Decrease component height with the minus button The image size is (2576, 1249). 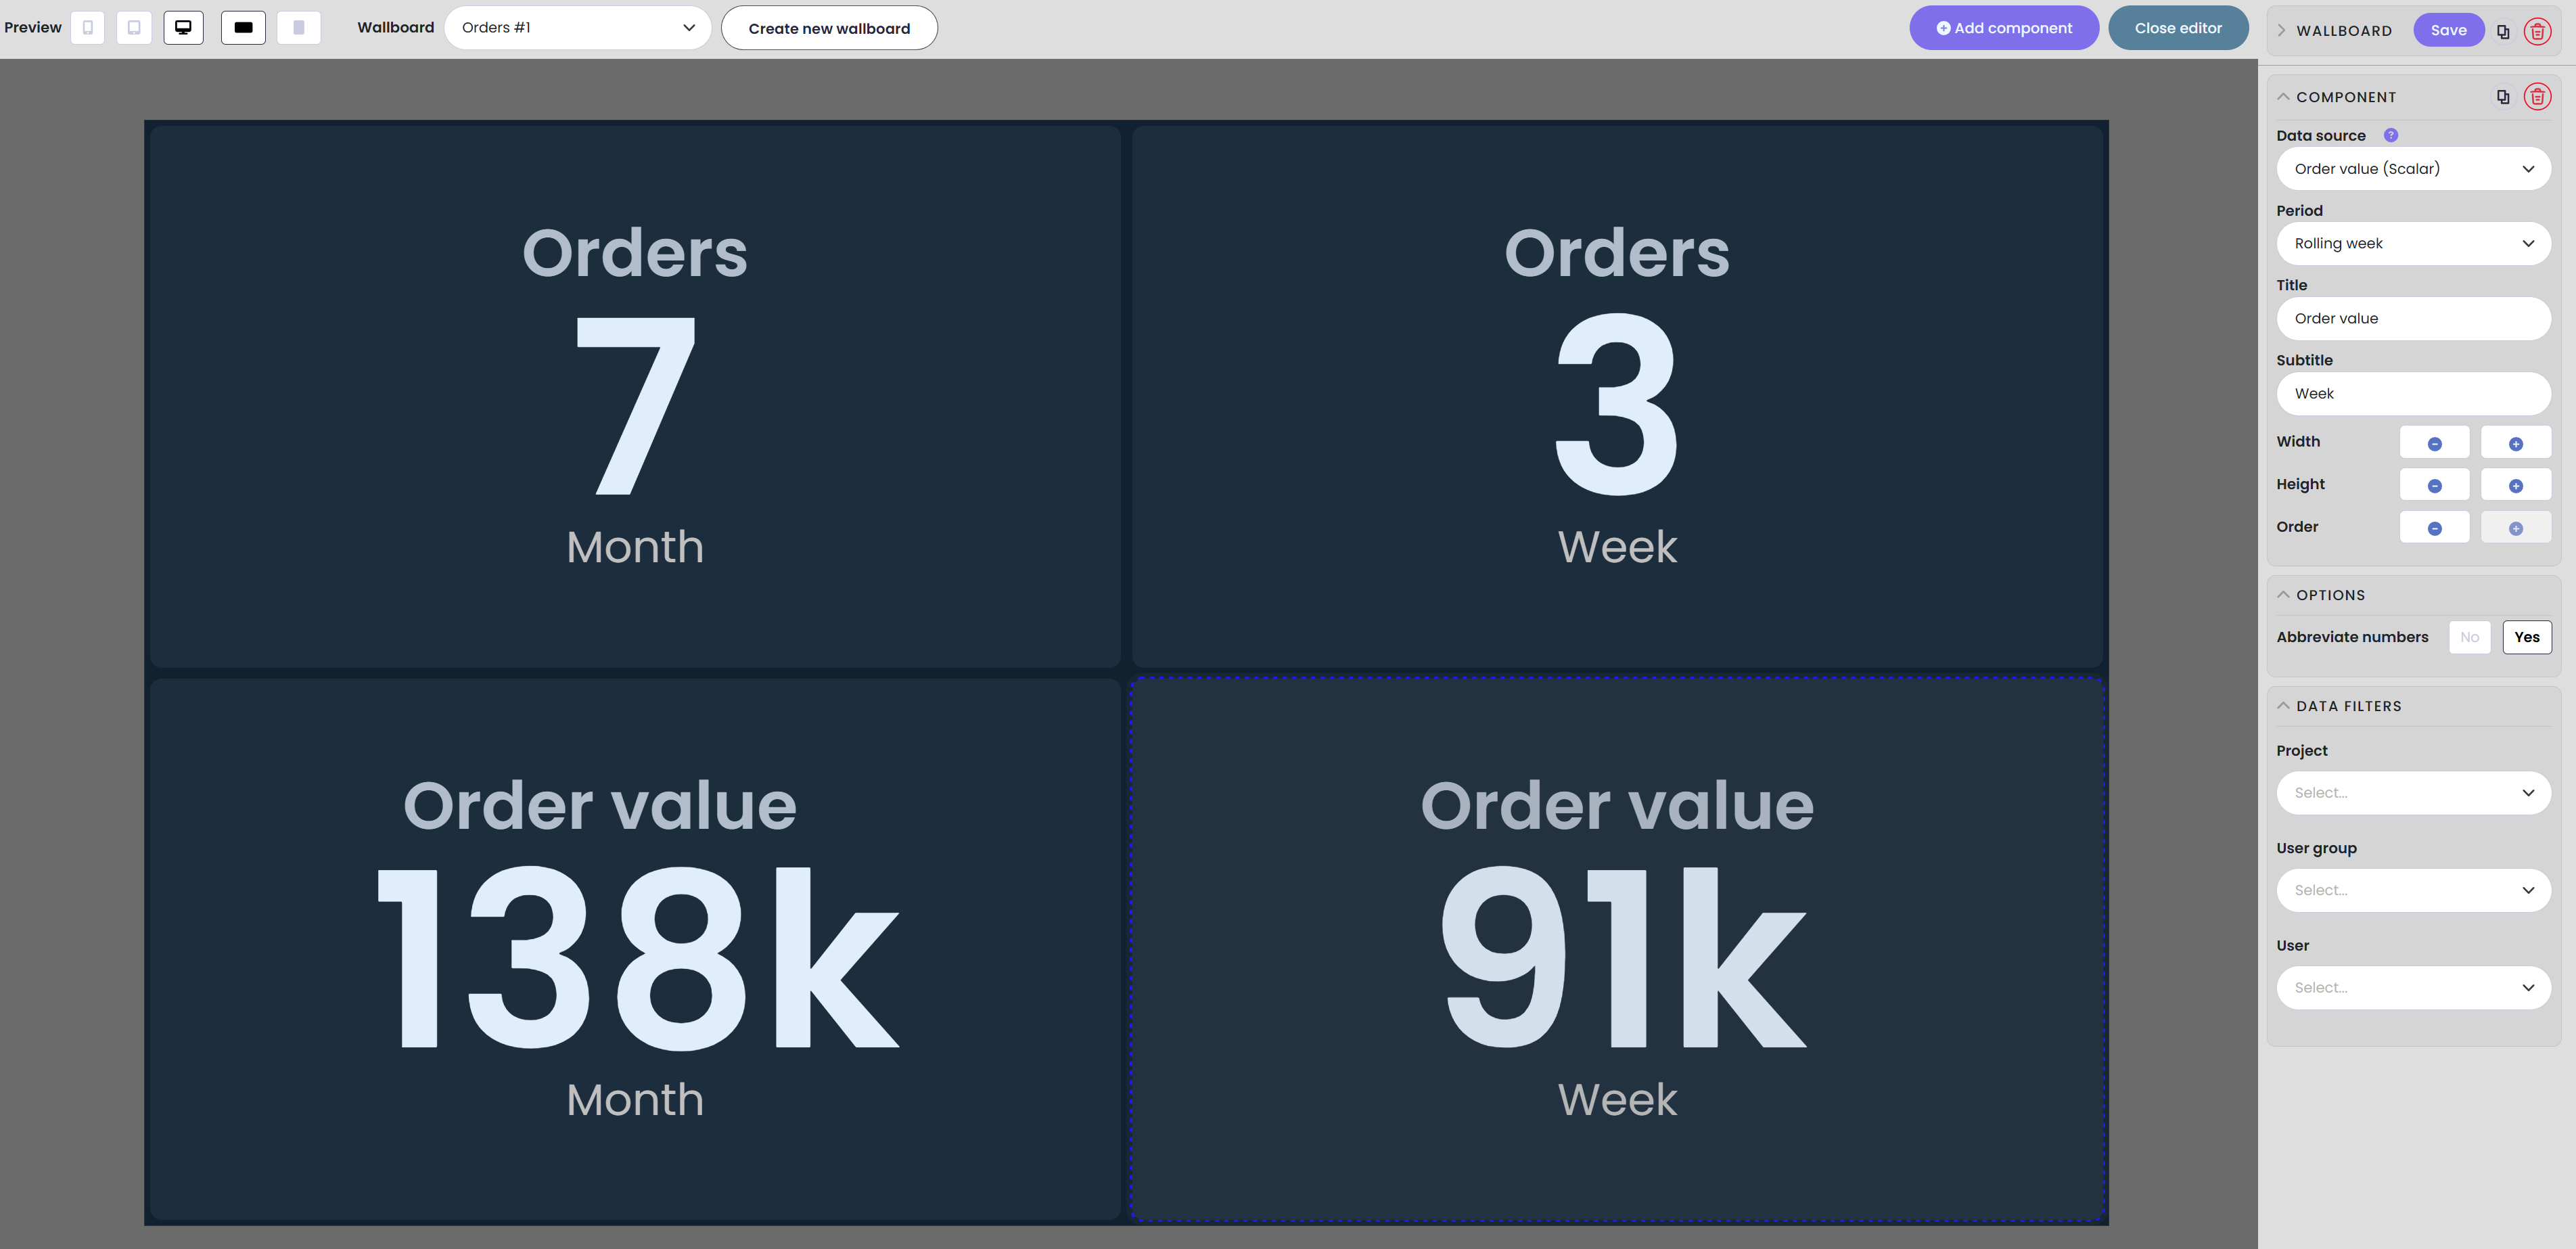click(x=2434, y=485)
